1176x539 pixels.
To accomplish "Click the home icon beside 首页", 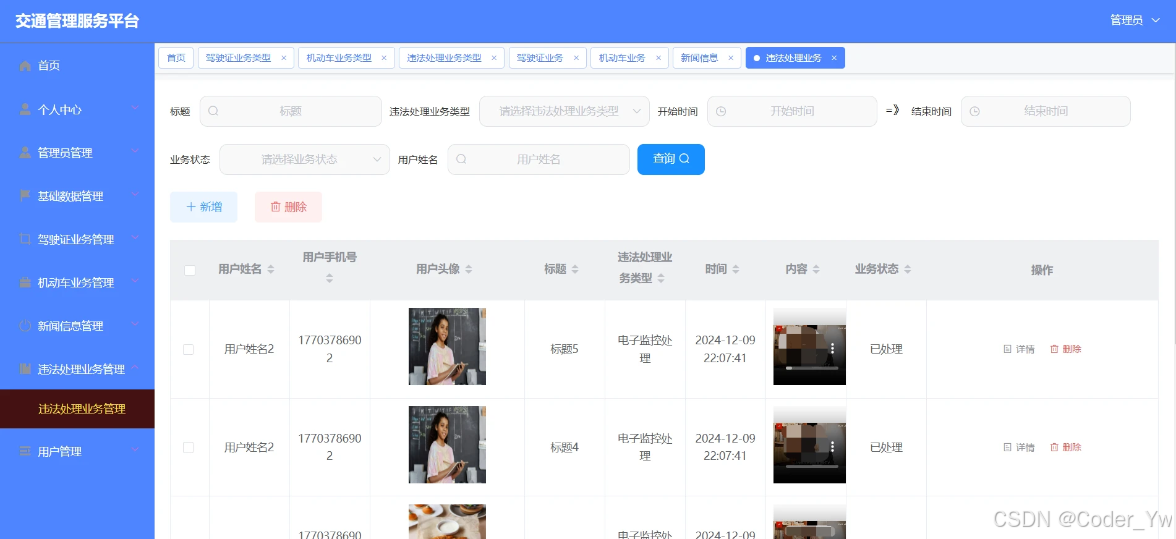I will pyautogui.click(x=26, y=66).
